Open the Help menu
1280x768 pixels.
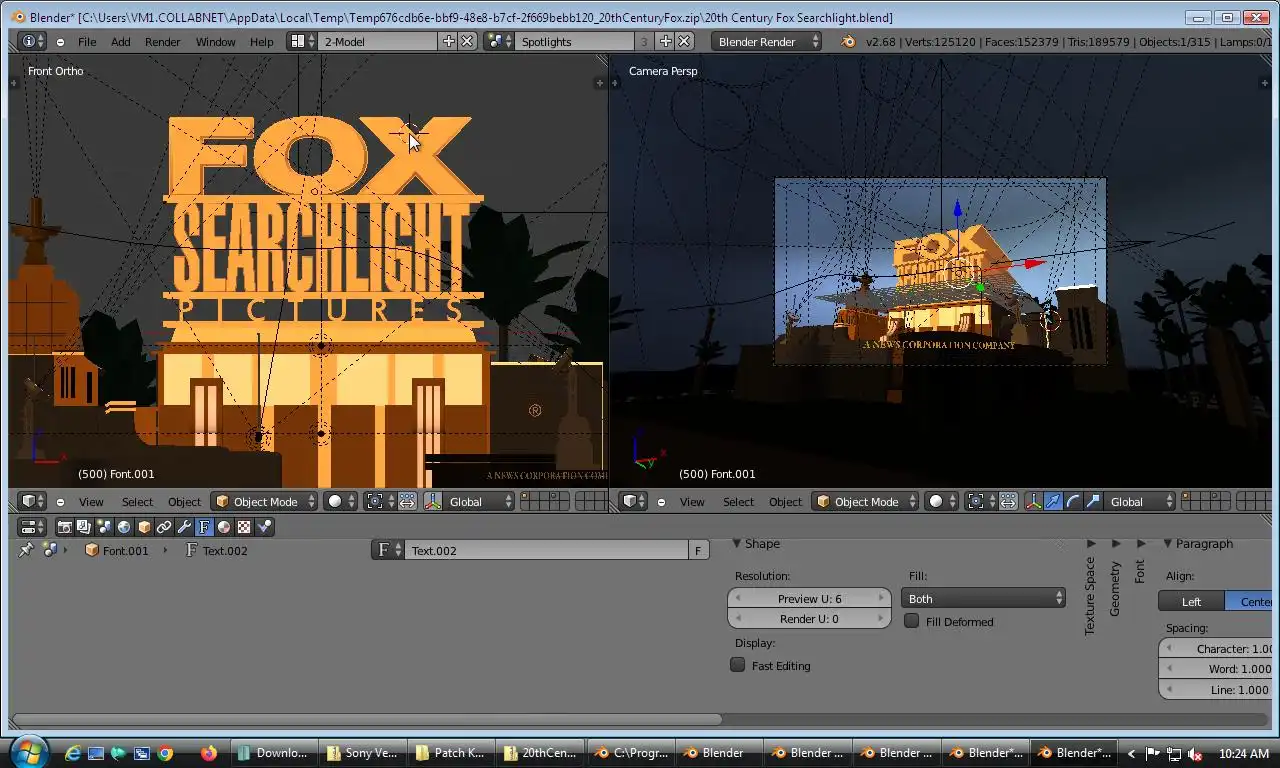tap(262, 42)
